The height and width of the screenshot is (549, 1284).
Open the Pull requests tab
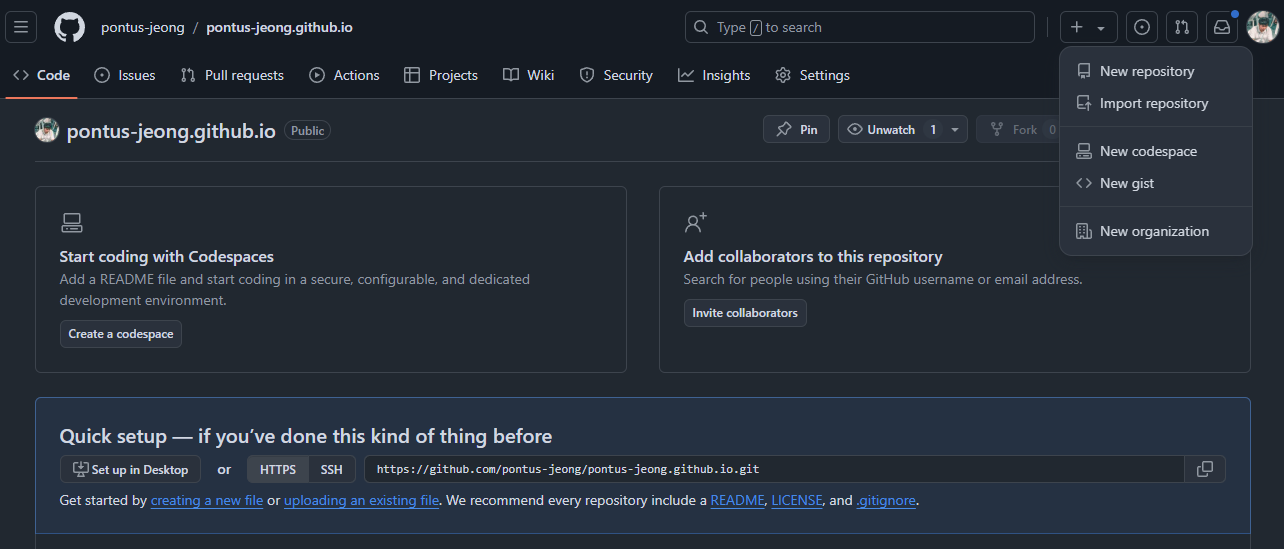coord(232,75)
